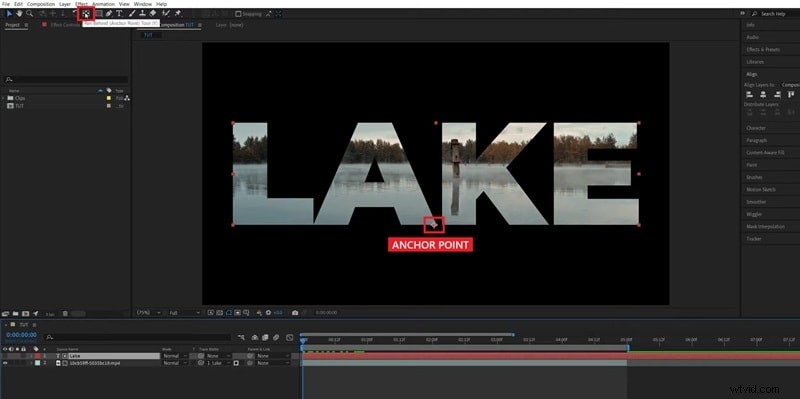Click the Align Right icon
Screen dimensions: 800x399
pos(777,94)
